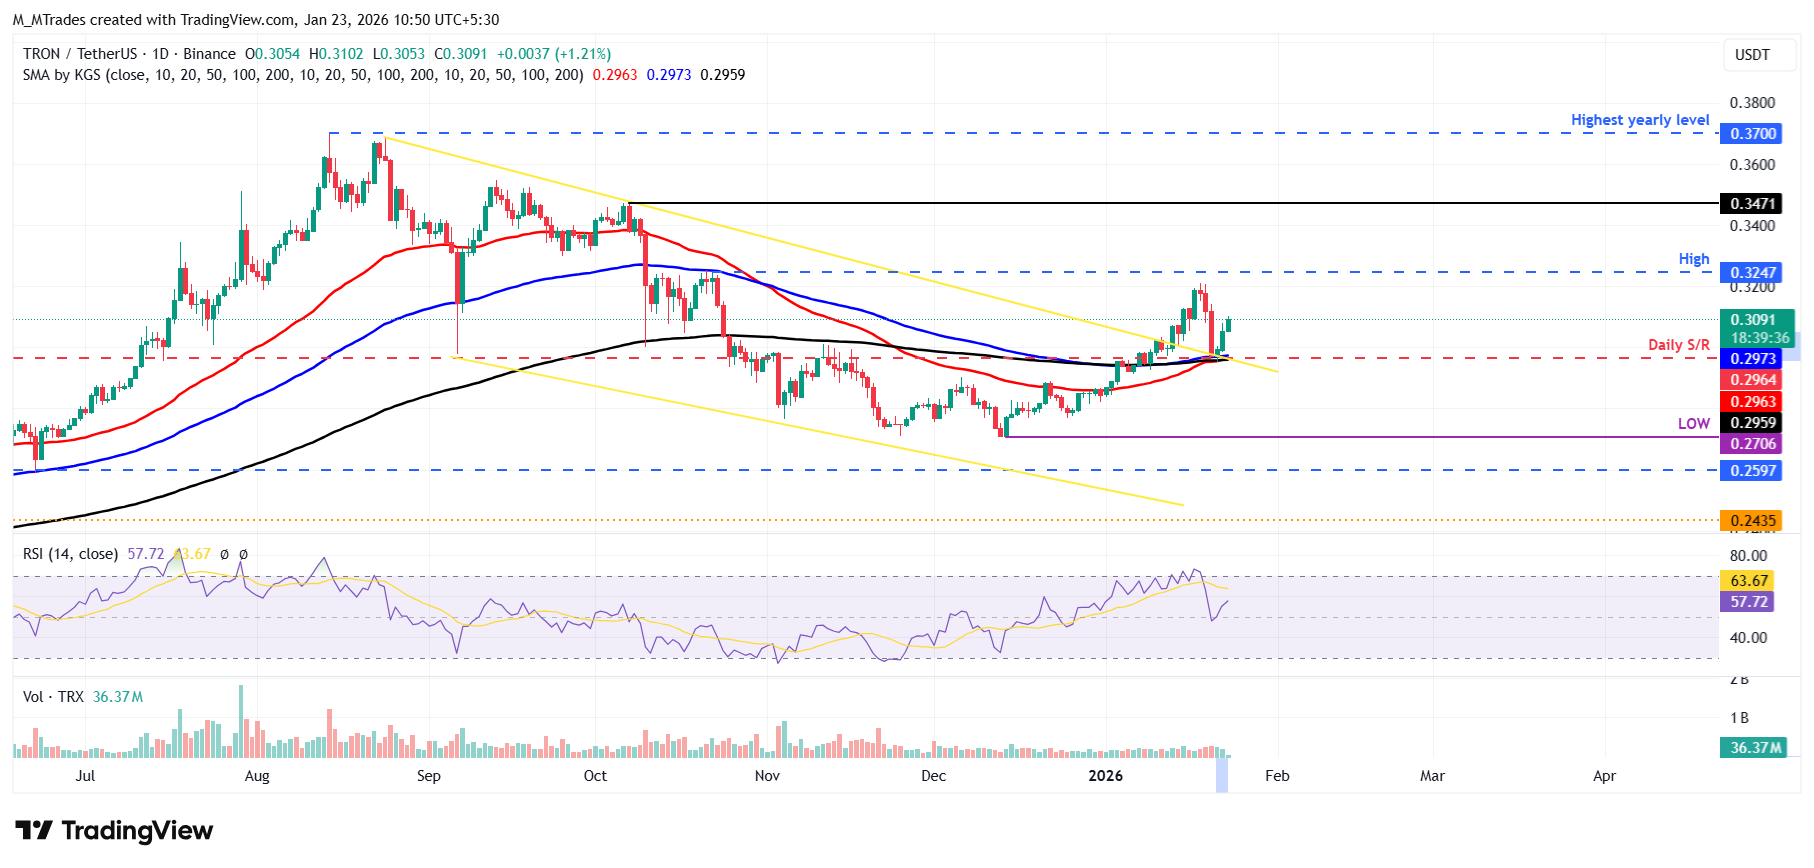
Task: Click the Vol · TRX volume legend
Action: point(53,697)
